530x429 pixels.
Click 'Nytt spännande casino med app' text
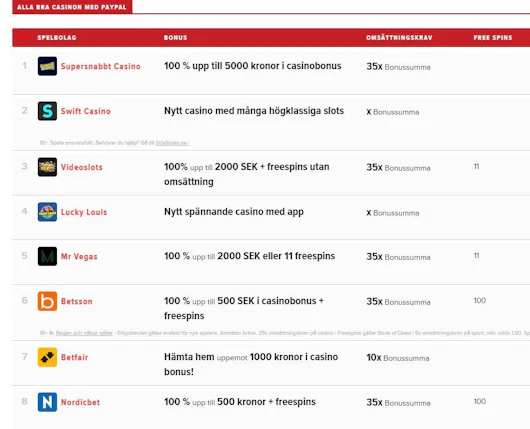pos(234,212)
